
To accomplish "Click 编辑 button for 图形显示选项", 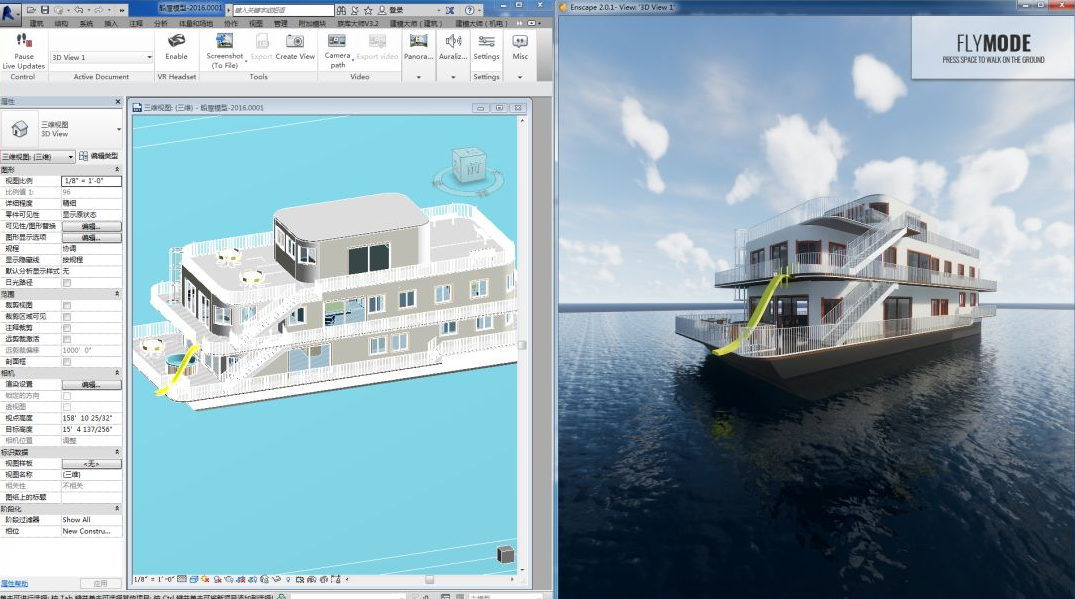I will 92,238.
